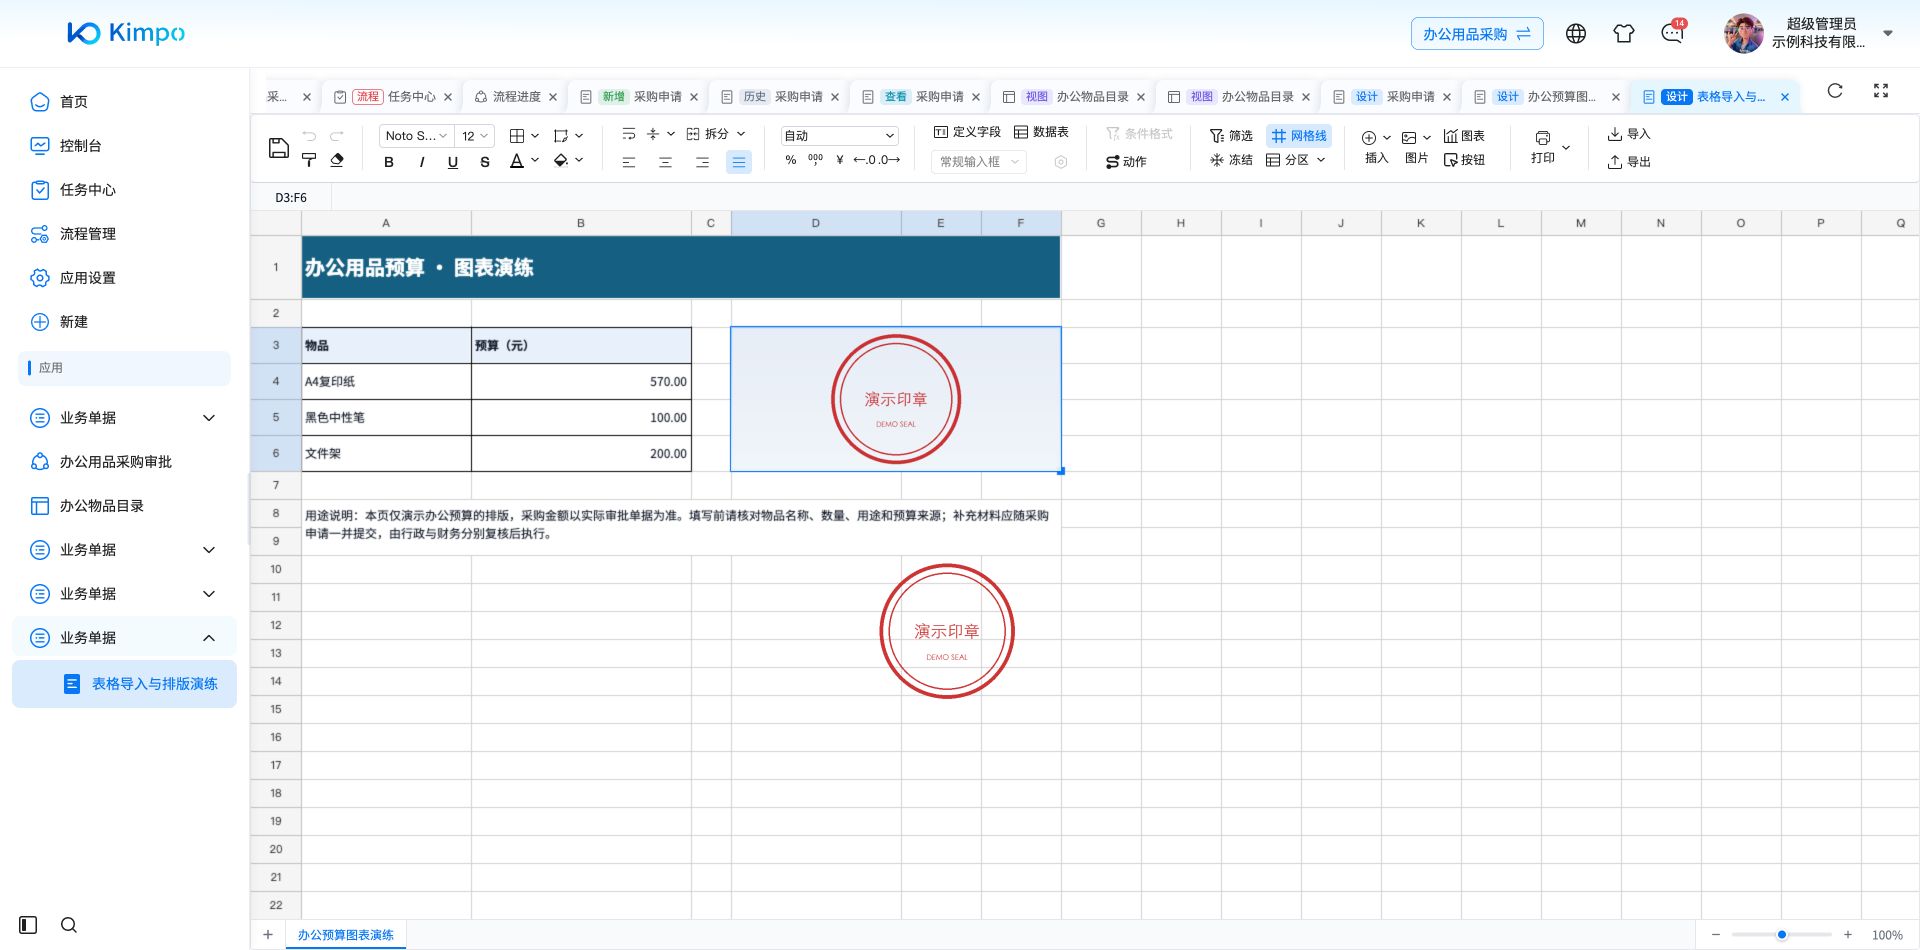Open the messages notification icon

1672,34
